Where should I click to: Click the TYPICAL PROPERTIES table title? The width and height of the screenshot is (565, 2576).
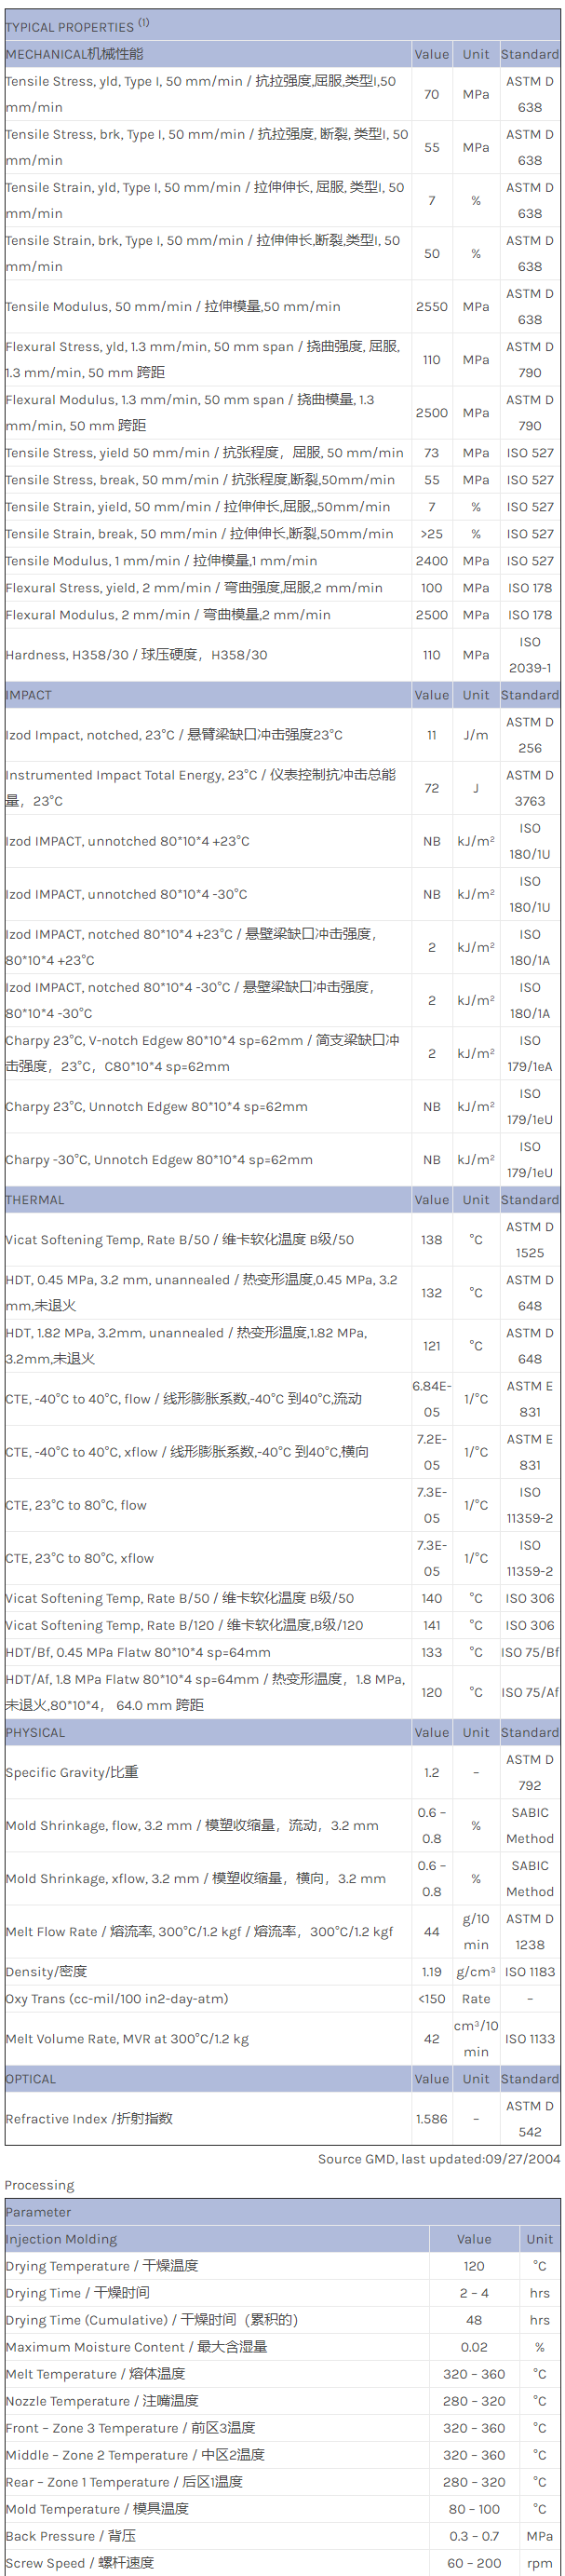pos(77,26)
